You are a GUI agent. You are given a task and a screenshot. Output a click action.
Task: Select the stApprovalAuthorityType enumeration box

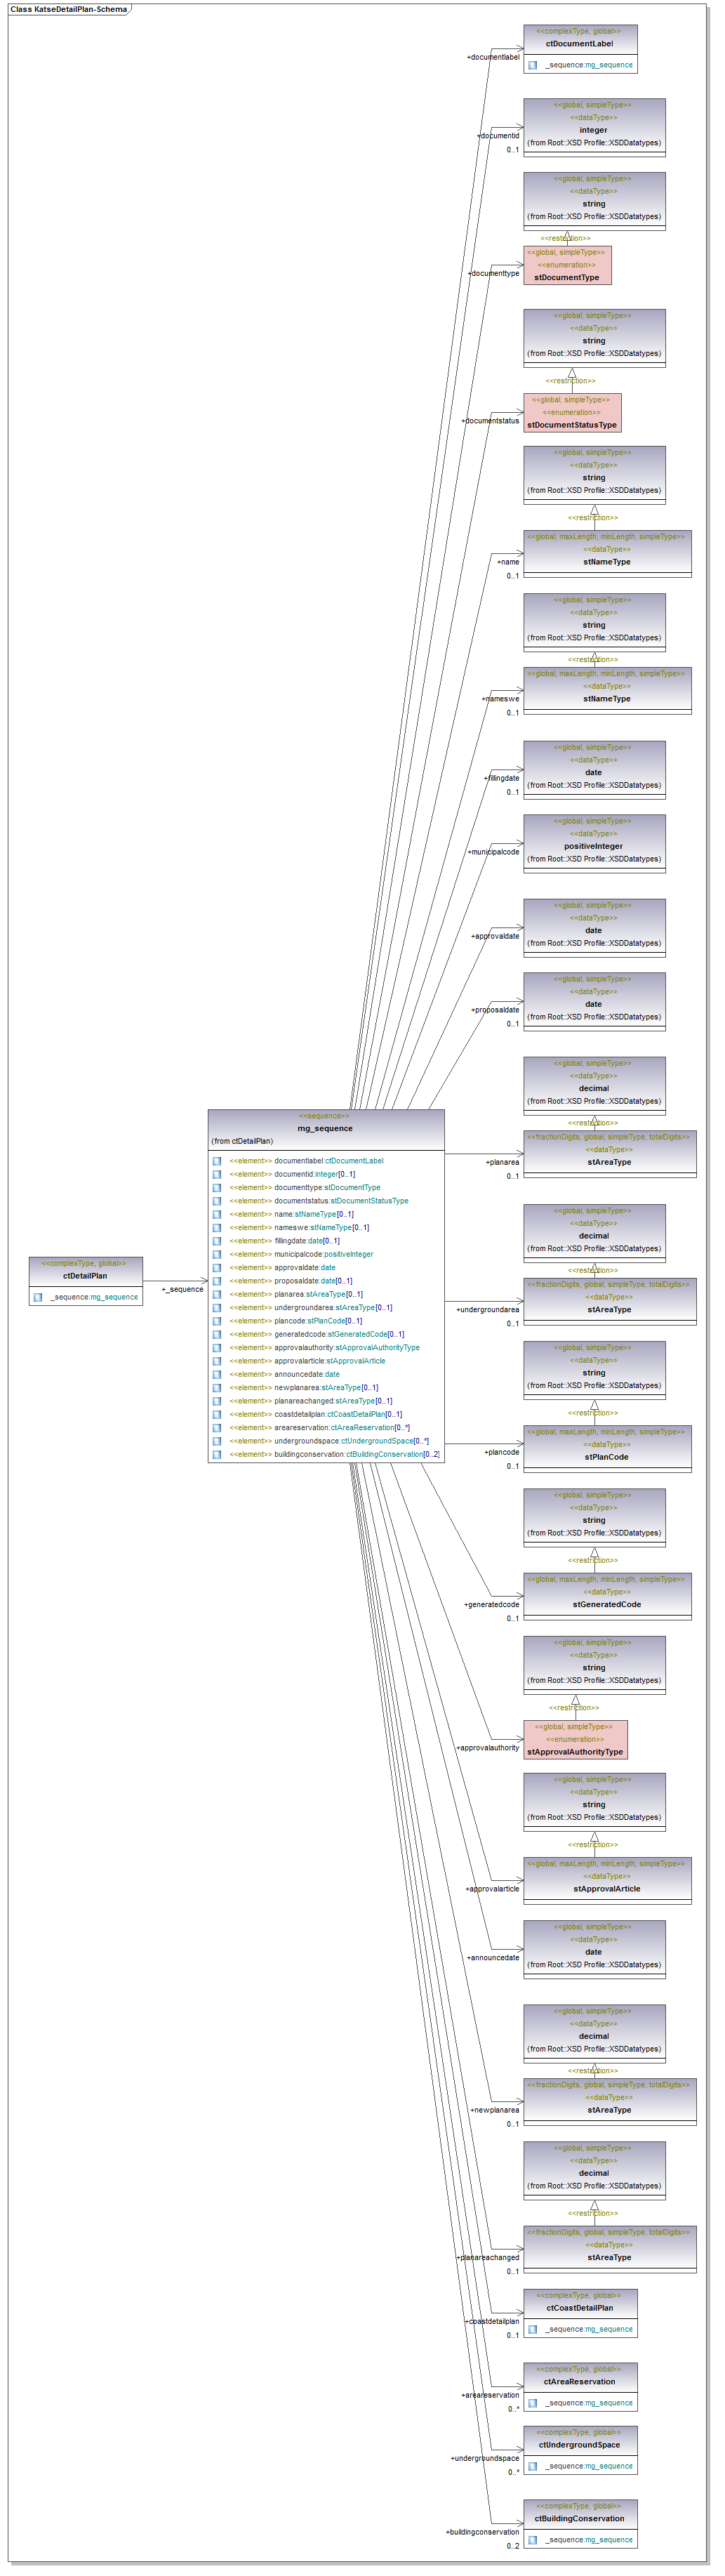click(x=575, y=1739)
